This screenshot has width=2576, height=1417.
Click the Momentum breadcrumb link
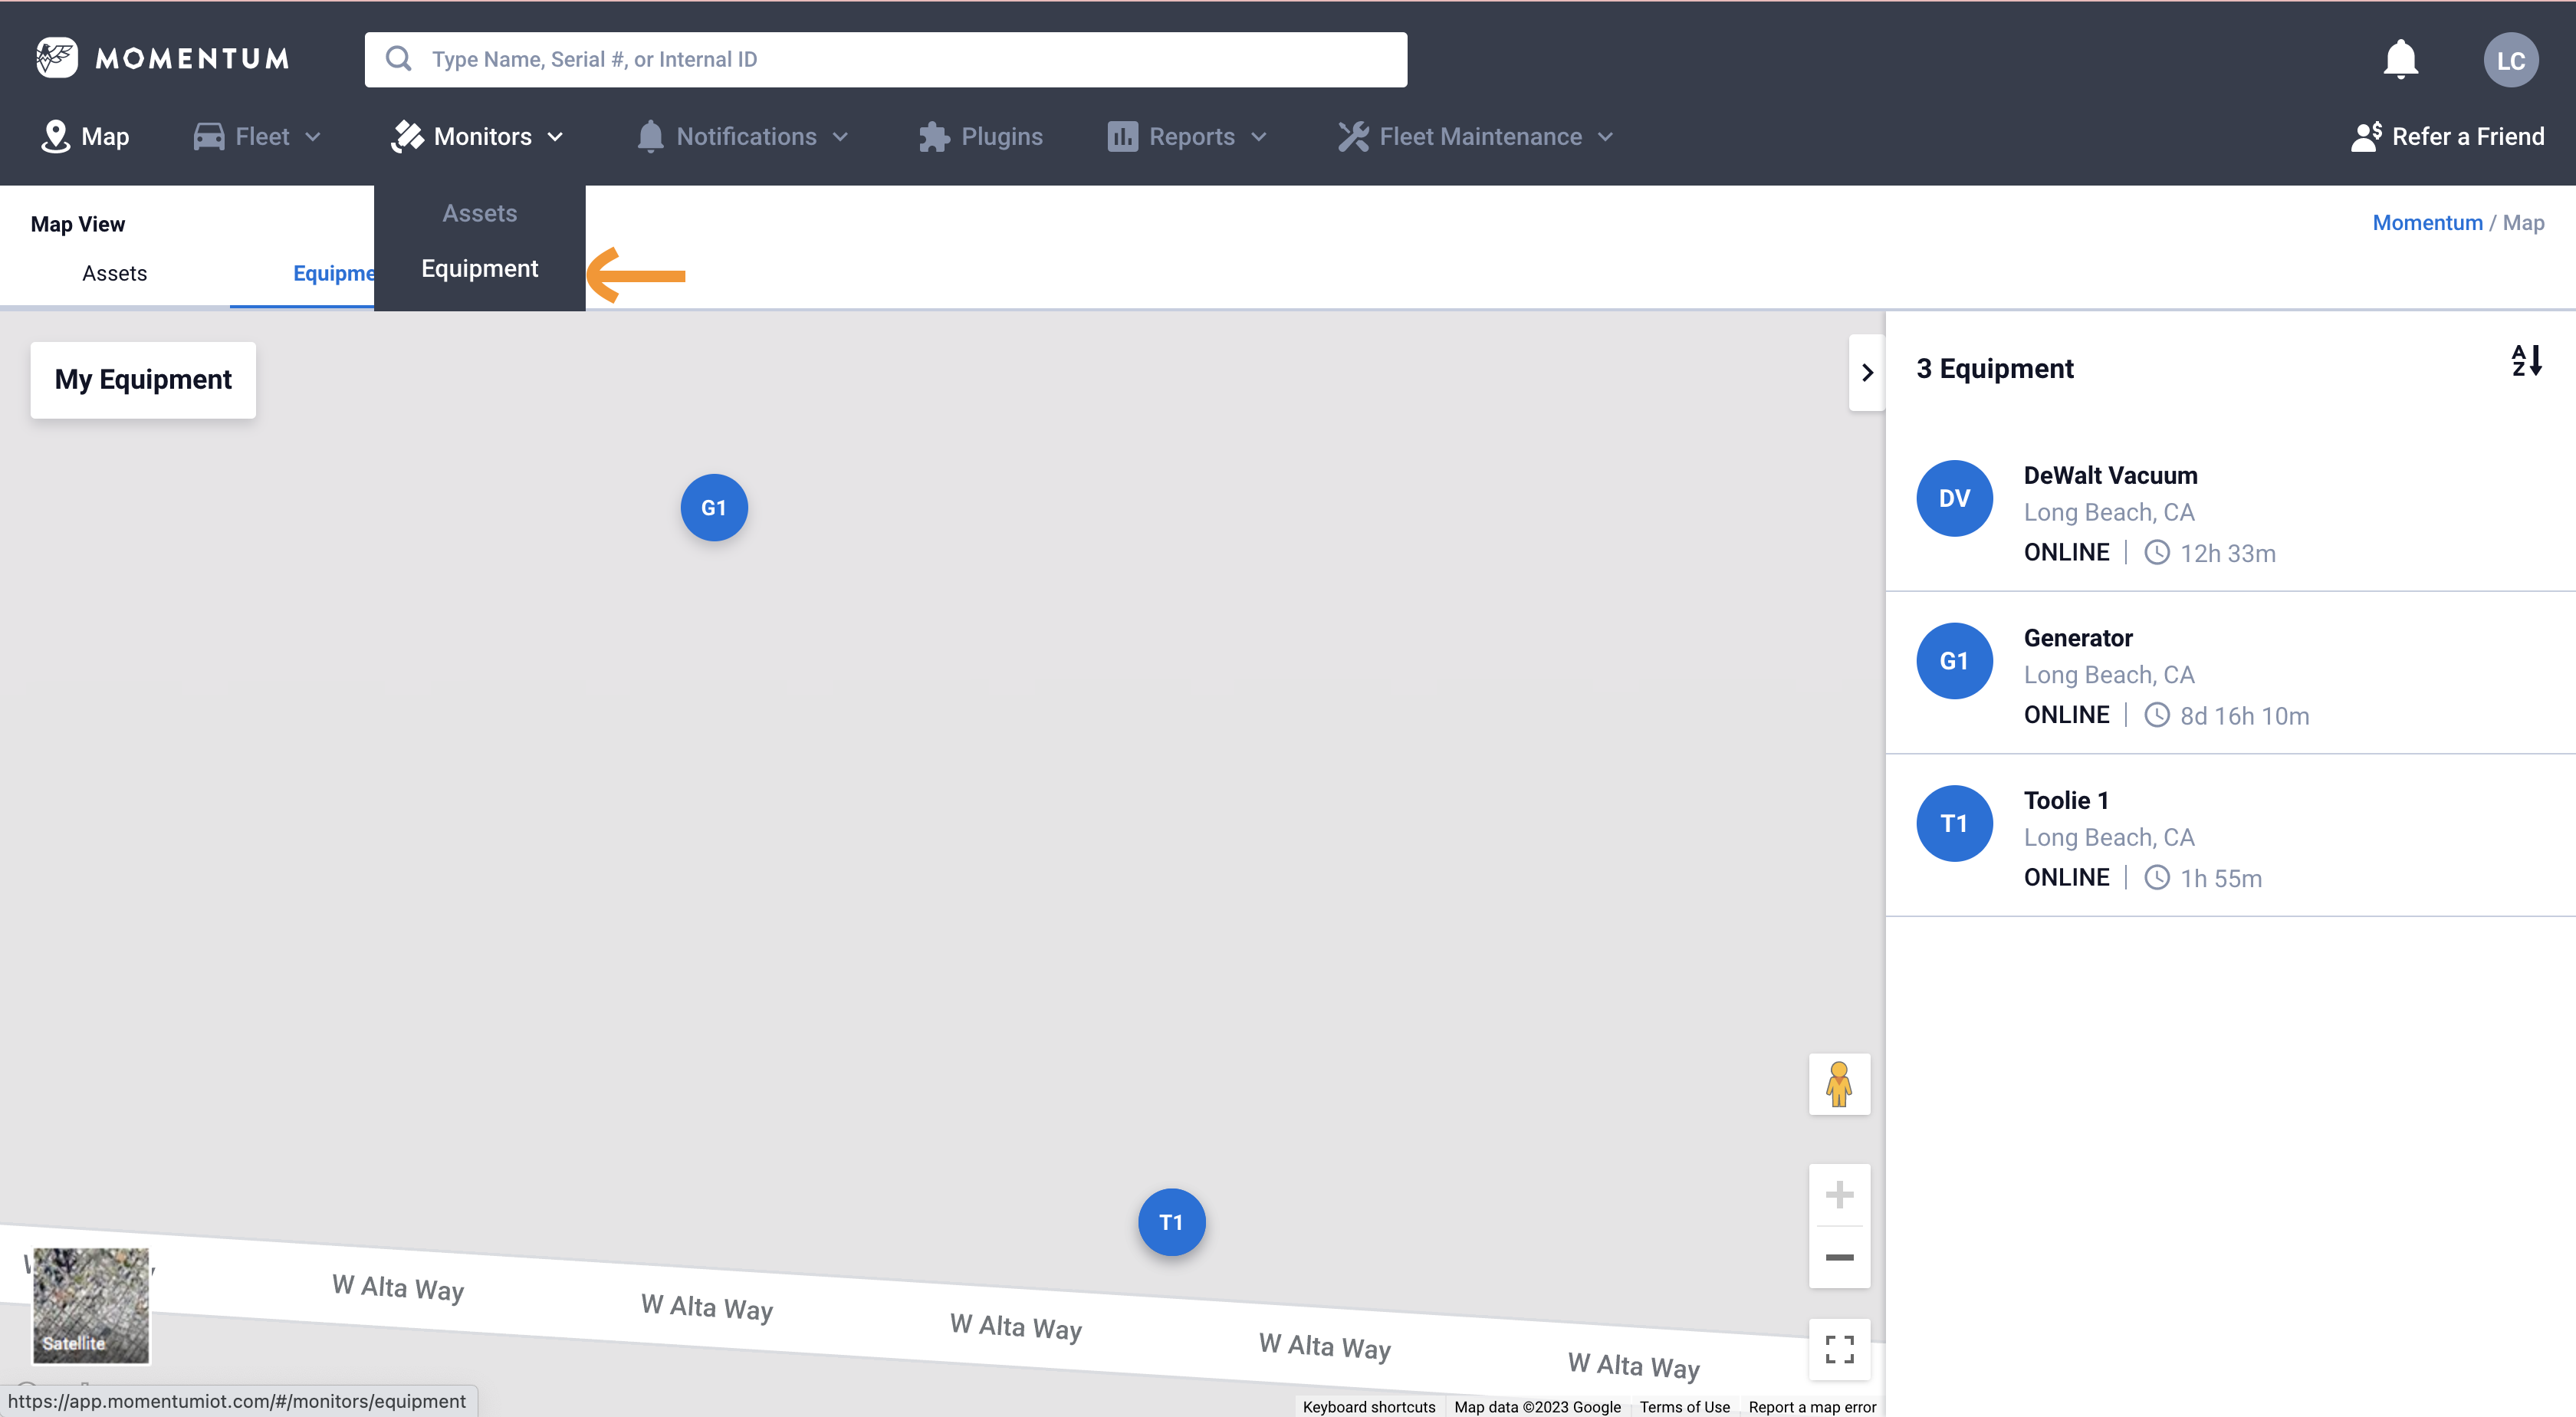pos(2427,223)
